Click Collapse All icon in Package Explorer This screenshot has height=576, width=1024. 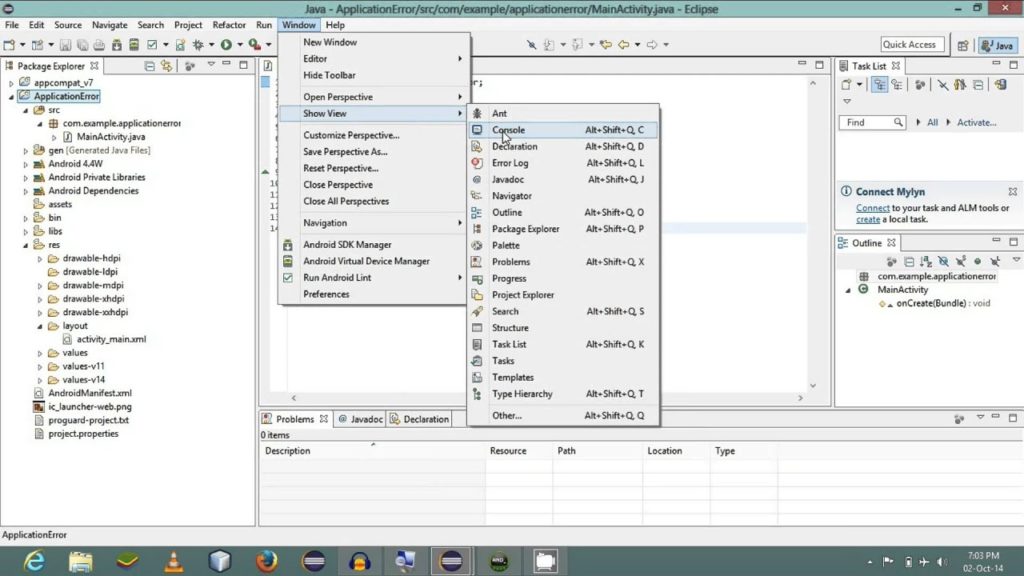tap(150, 66)
